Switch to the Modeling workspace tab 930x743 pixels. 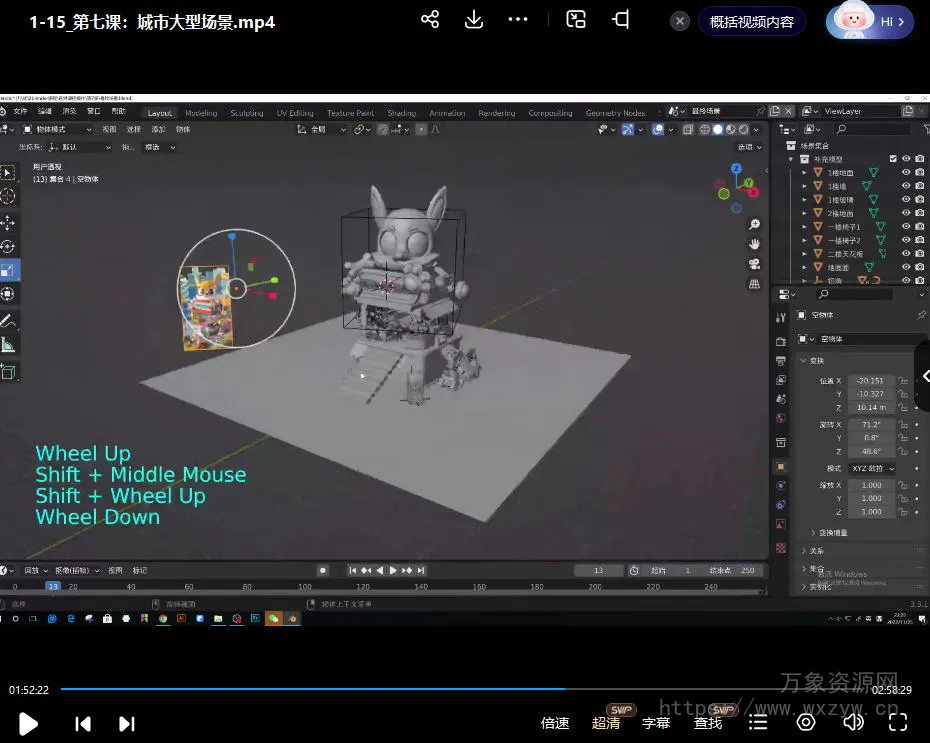tap(201, 113)
